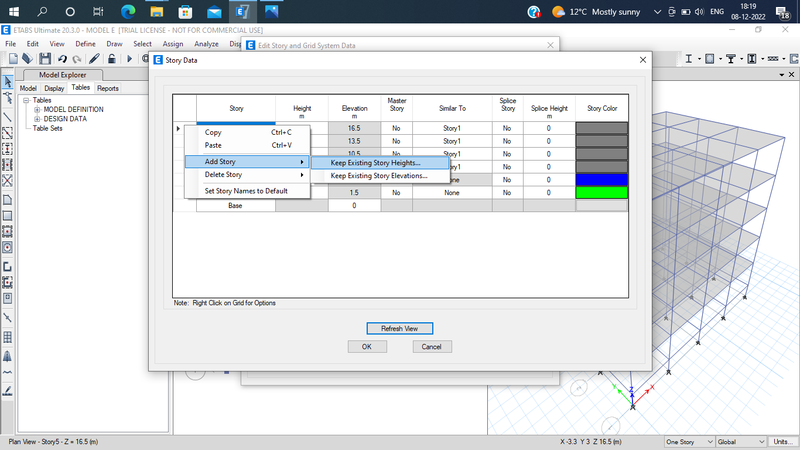Open the Model Explorer panel options arrow

tap(782, 75)
